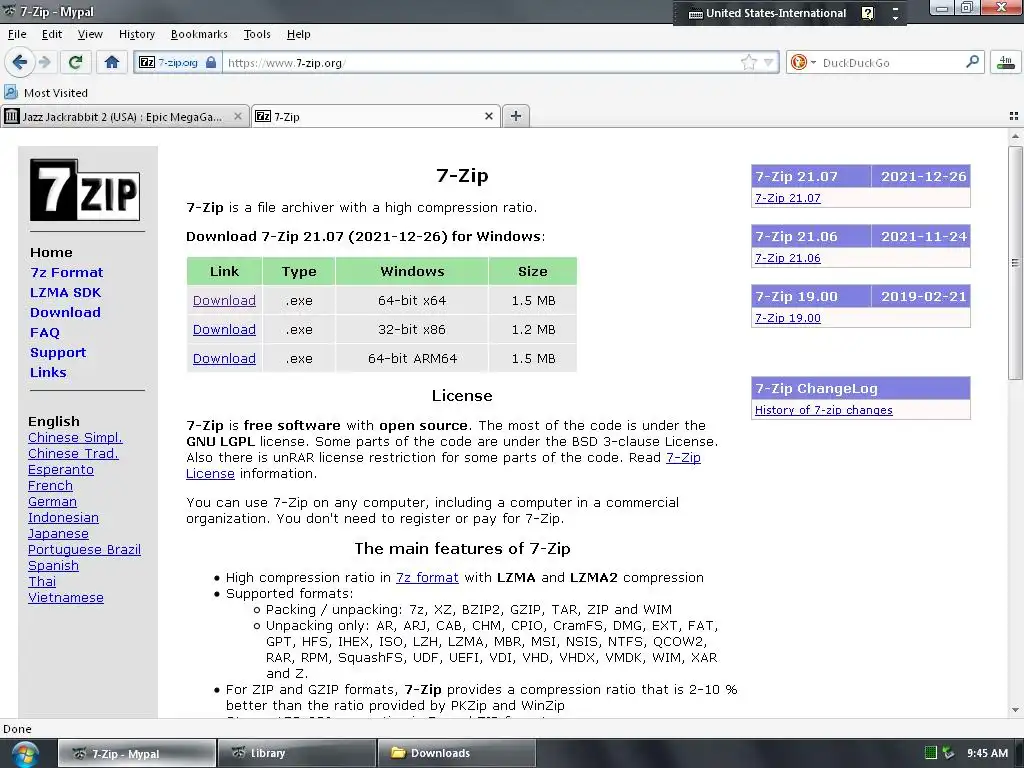Click the page vertical scrollbar thumb
Screen dimensions: 1024x768
[1015, 263]
